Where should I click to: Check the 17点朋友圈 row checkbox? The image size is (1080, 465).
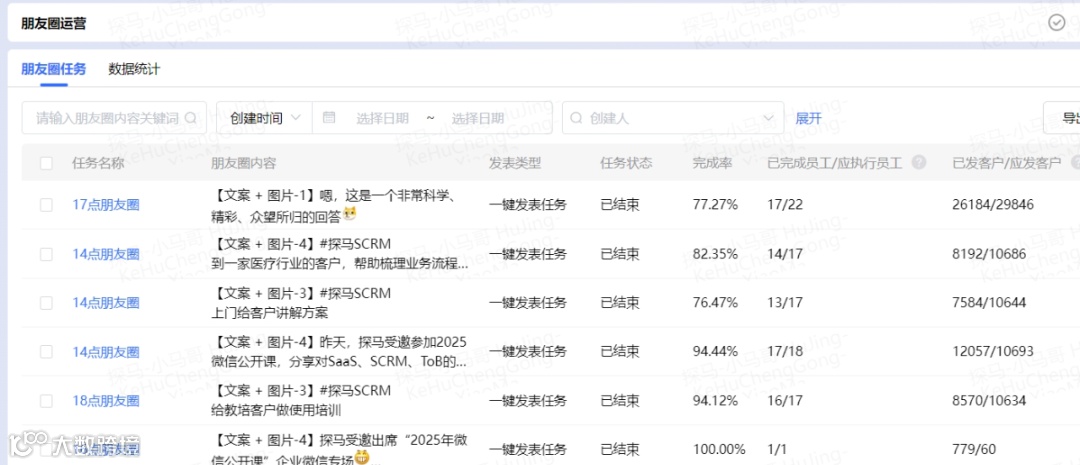point(46,205)
